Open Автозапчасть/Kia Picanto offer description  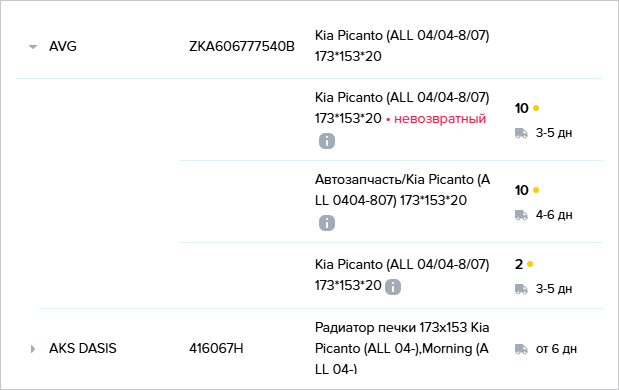tap(402, 190)
